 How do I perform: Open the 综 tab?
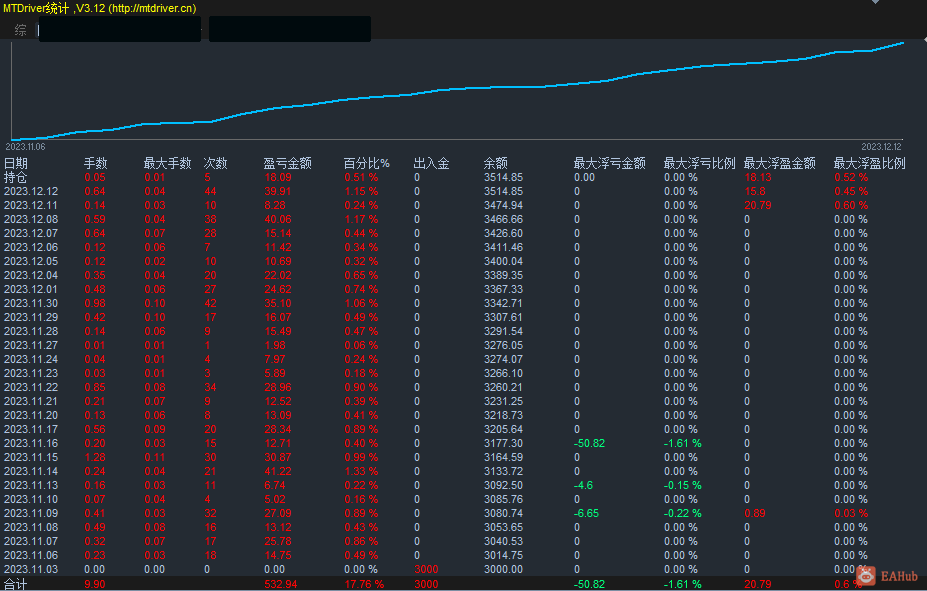[21, 30]
